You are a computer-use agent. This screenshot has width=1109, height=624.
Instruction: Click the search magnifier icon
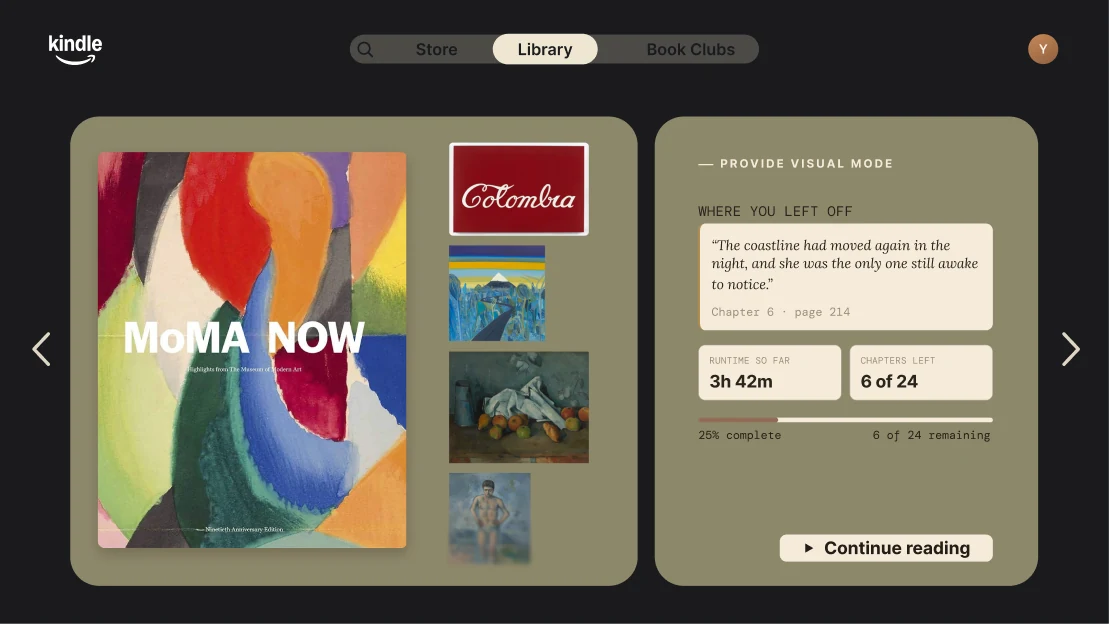pos(365,50)
